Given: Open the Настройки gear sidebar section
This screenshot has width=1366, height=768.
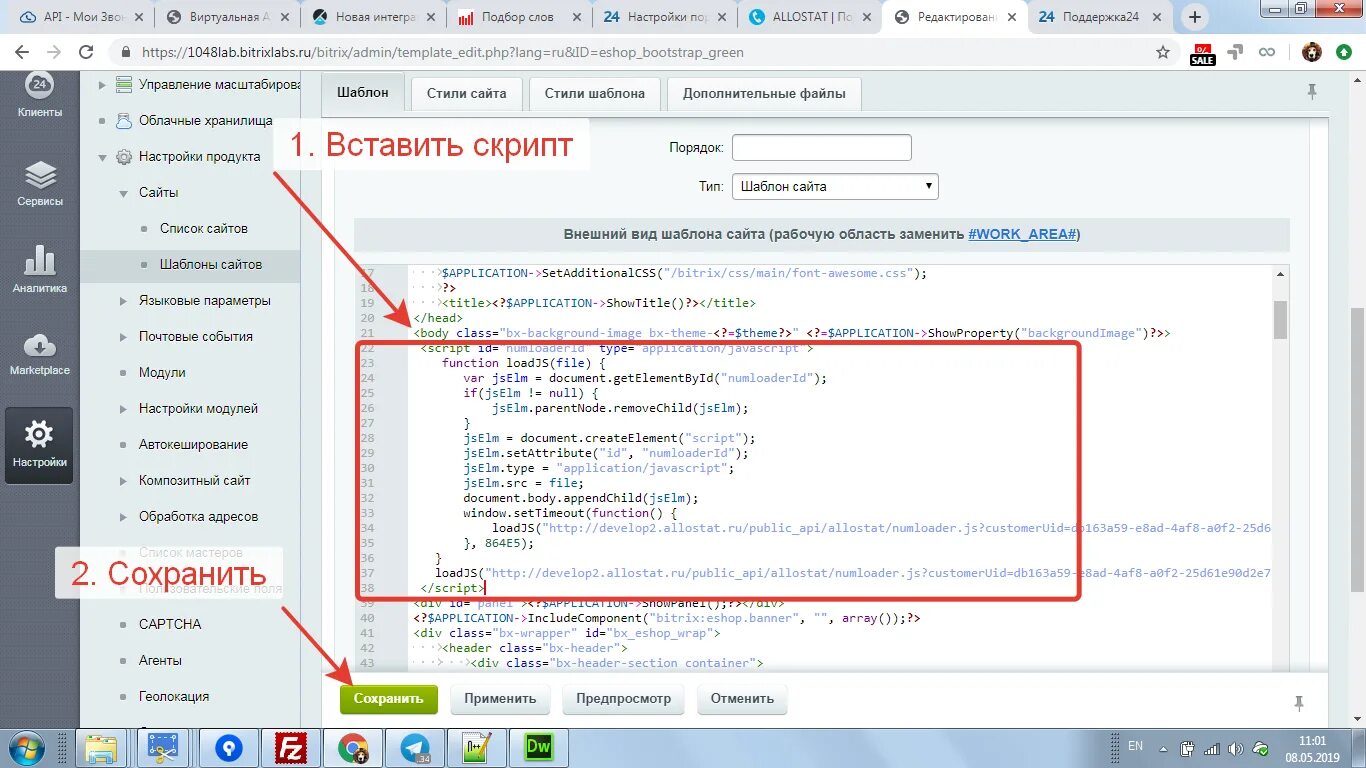Looking at the screenshot, I should 40,445.
